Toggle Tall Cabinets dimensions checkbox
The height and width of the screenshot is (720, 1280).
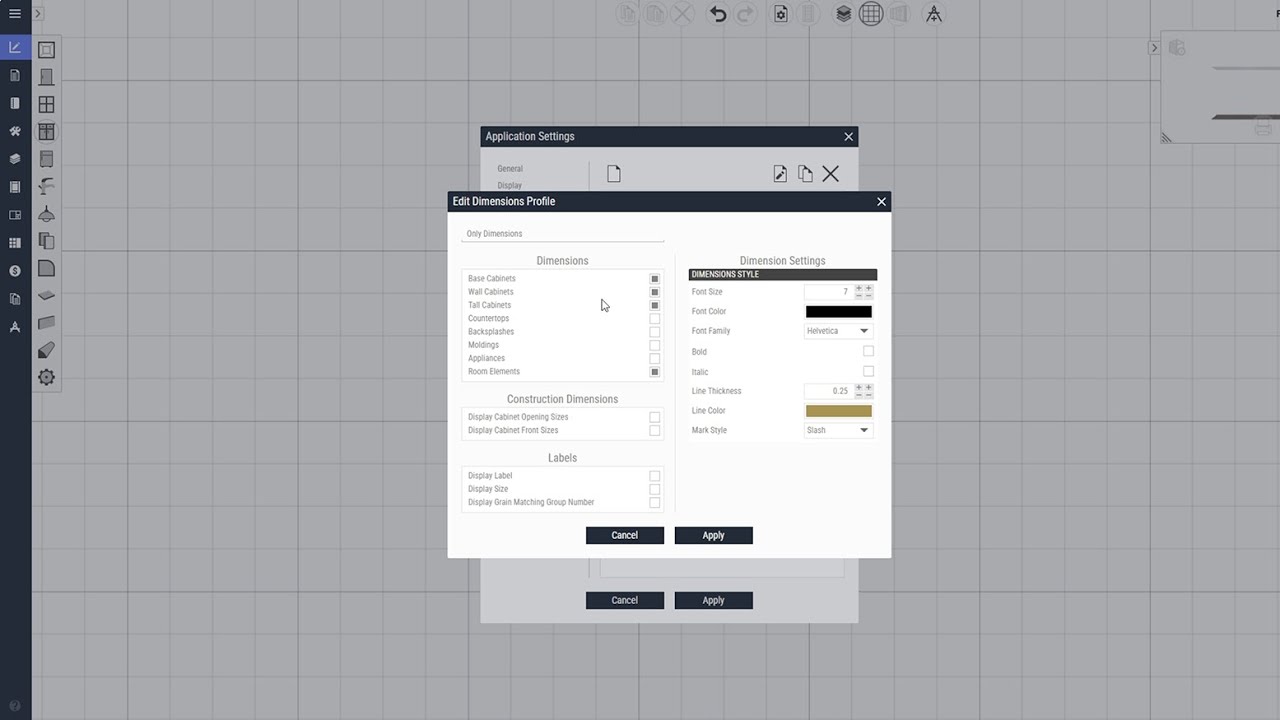(655, 305)
